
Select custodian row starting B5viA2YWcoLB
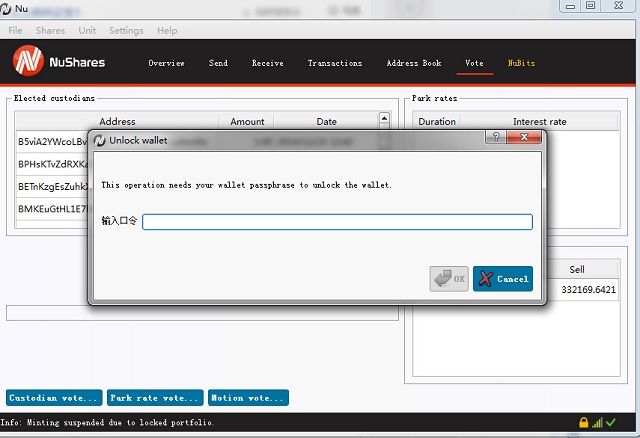click(x=52, y=142)
